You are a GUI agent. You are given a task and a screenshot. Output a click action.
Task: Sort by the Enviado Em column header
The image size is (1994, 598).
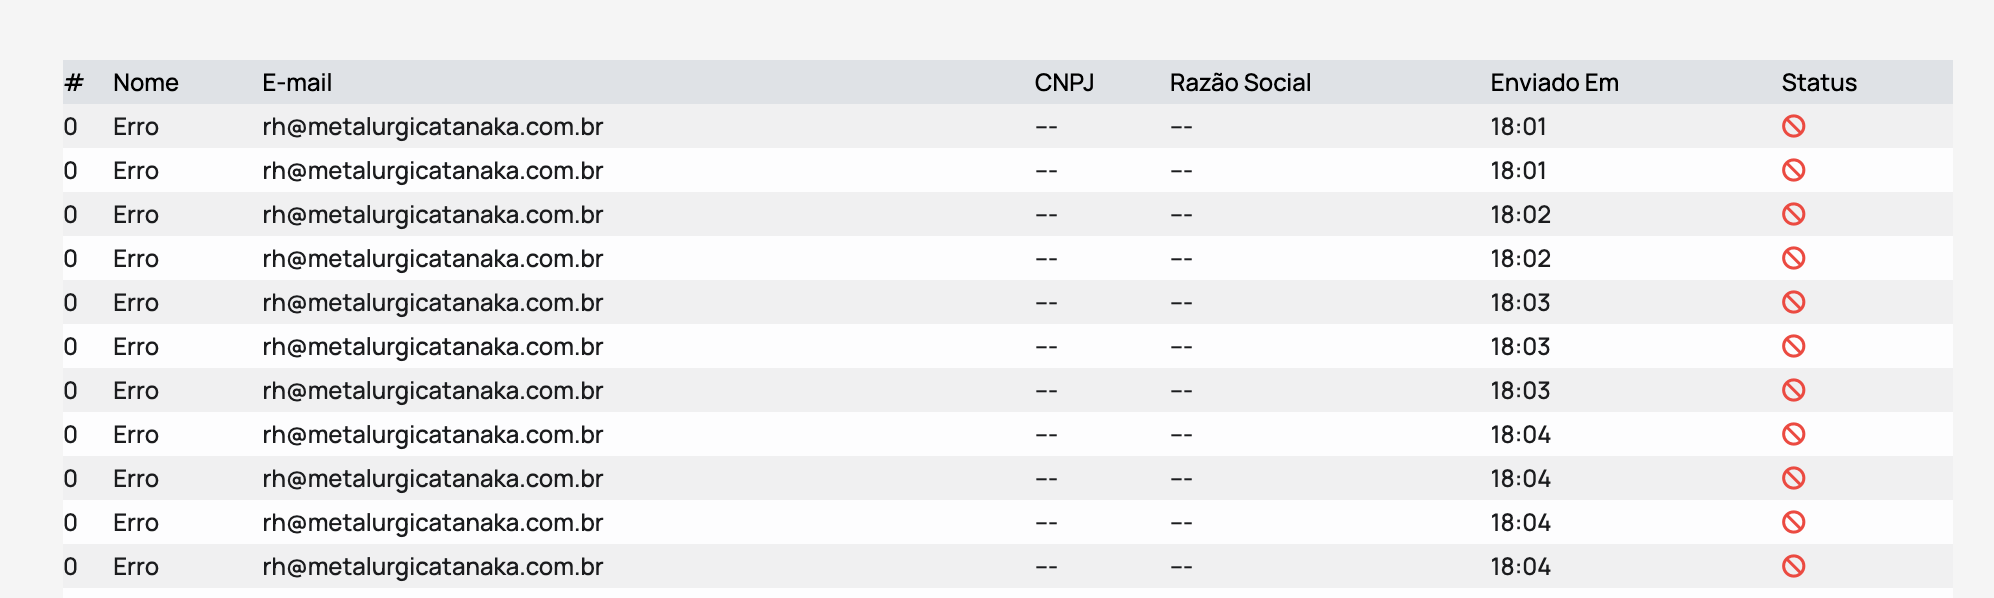tap(1554, 83)
